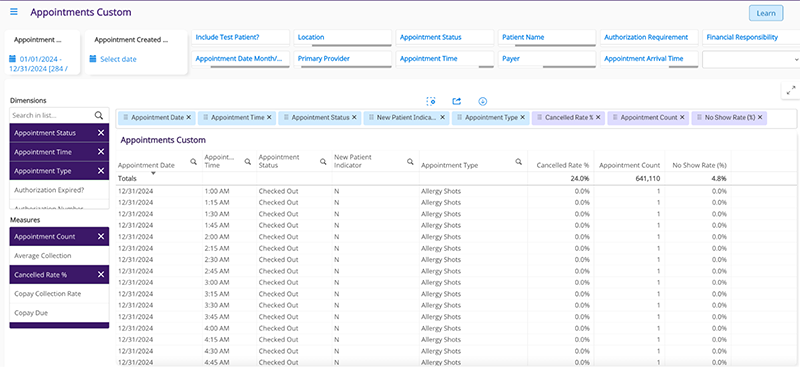
Task: Expand the blank filter dropdown
Action: click(x=751, y=60)
